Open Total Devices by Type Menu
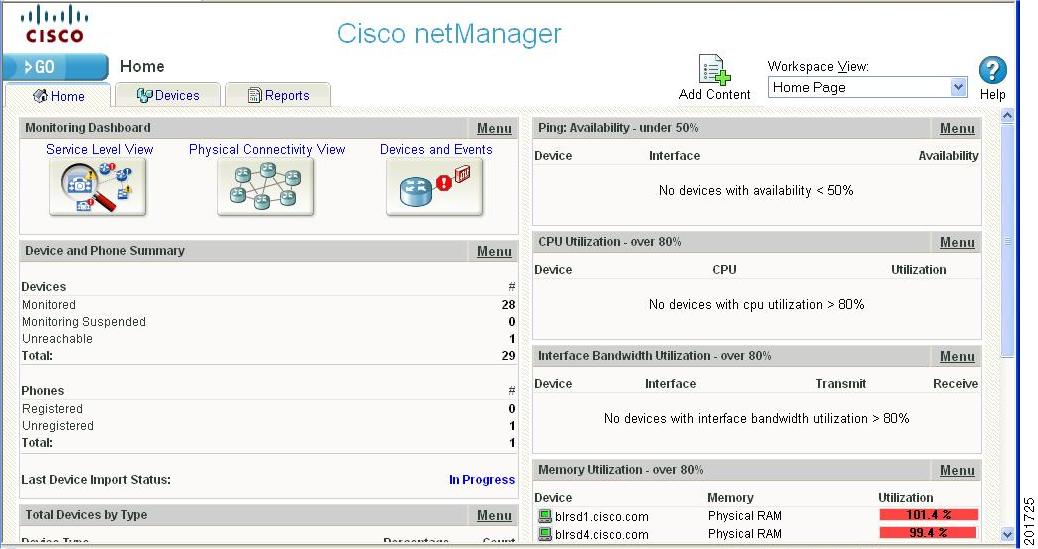Image resolution: width=1038 pixels, height=549 pixels. pos(494,515)
